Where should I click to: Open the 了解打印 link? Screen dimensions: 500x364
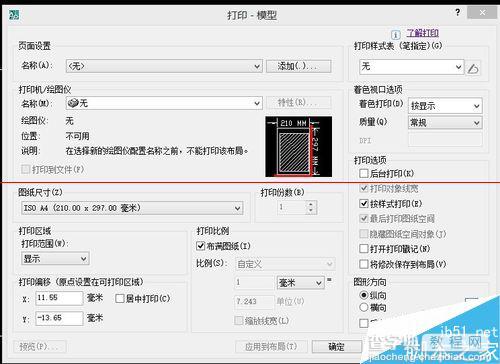point(422,33)
